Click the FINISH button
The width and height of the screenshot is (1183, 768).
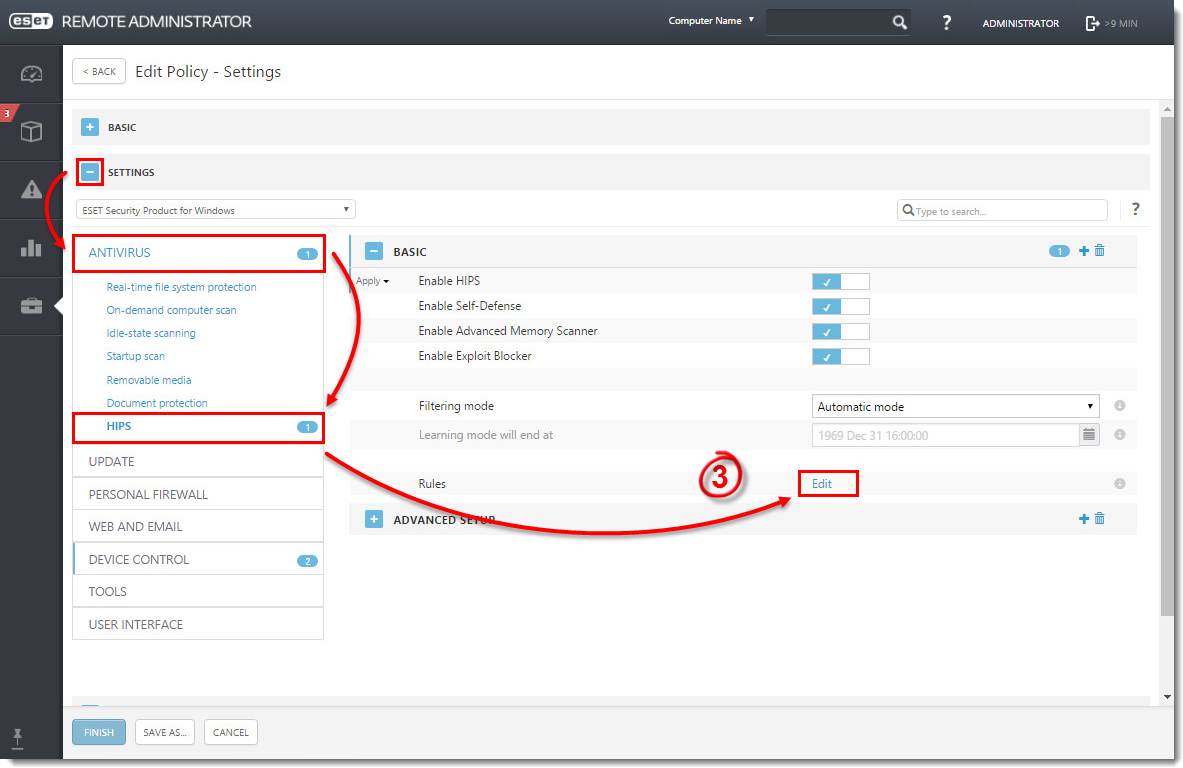[99, 732]
